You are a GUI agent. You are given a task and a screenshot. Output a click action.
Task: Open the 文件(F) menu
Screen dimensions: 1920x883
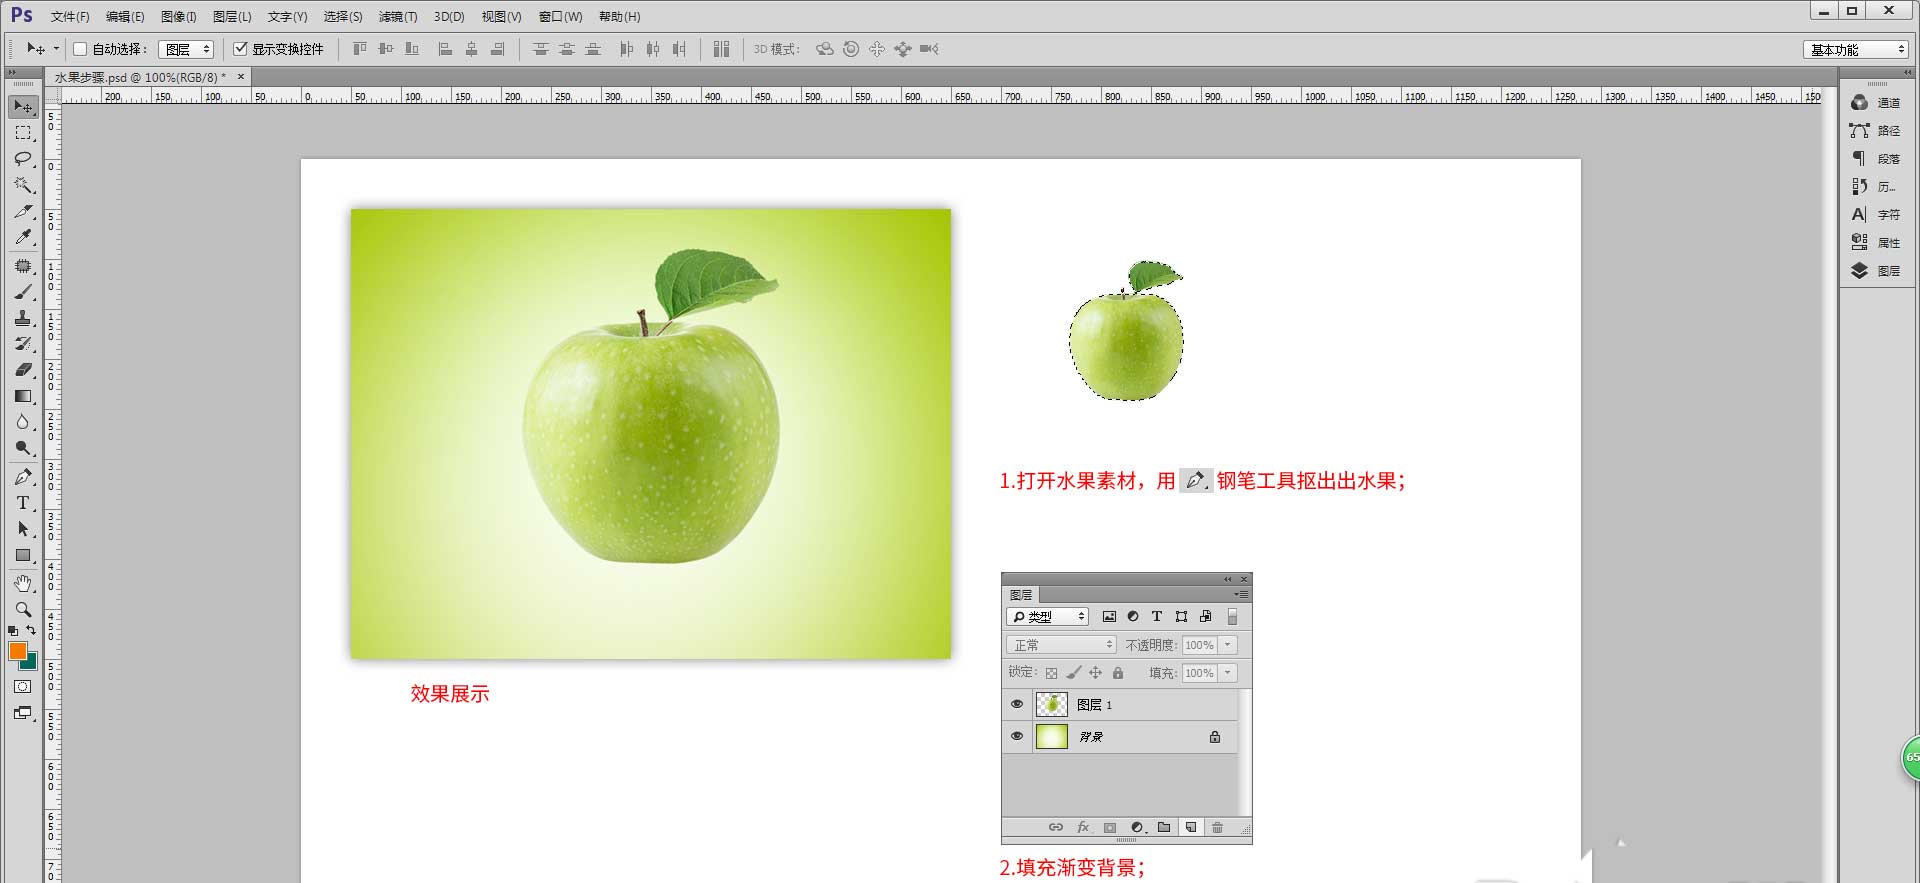coord(70,17)
